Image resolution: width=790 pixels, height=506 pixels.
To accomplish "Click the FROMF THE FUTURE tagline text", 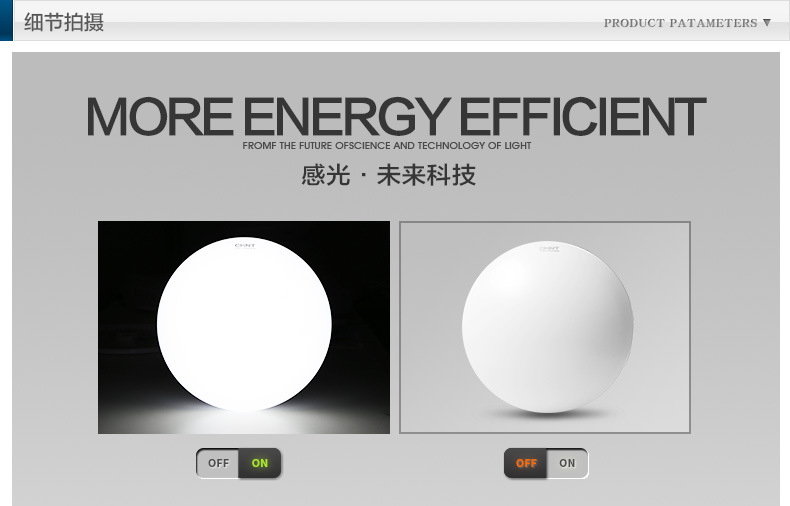I will (386, 146).
